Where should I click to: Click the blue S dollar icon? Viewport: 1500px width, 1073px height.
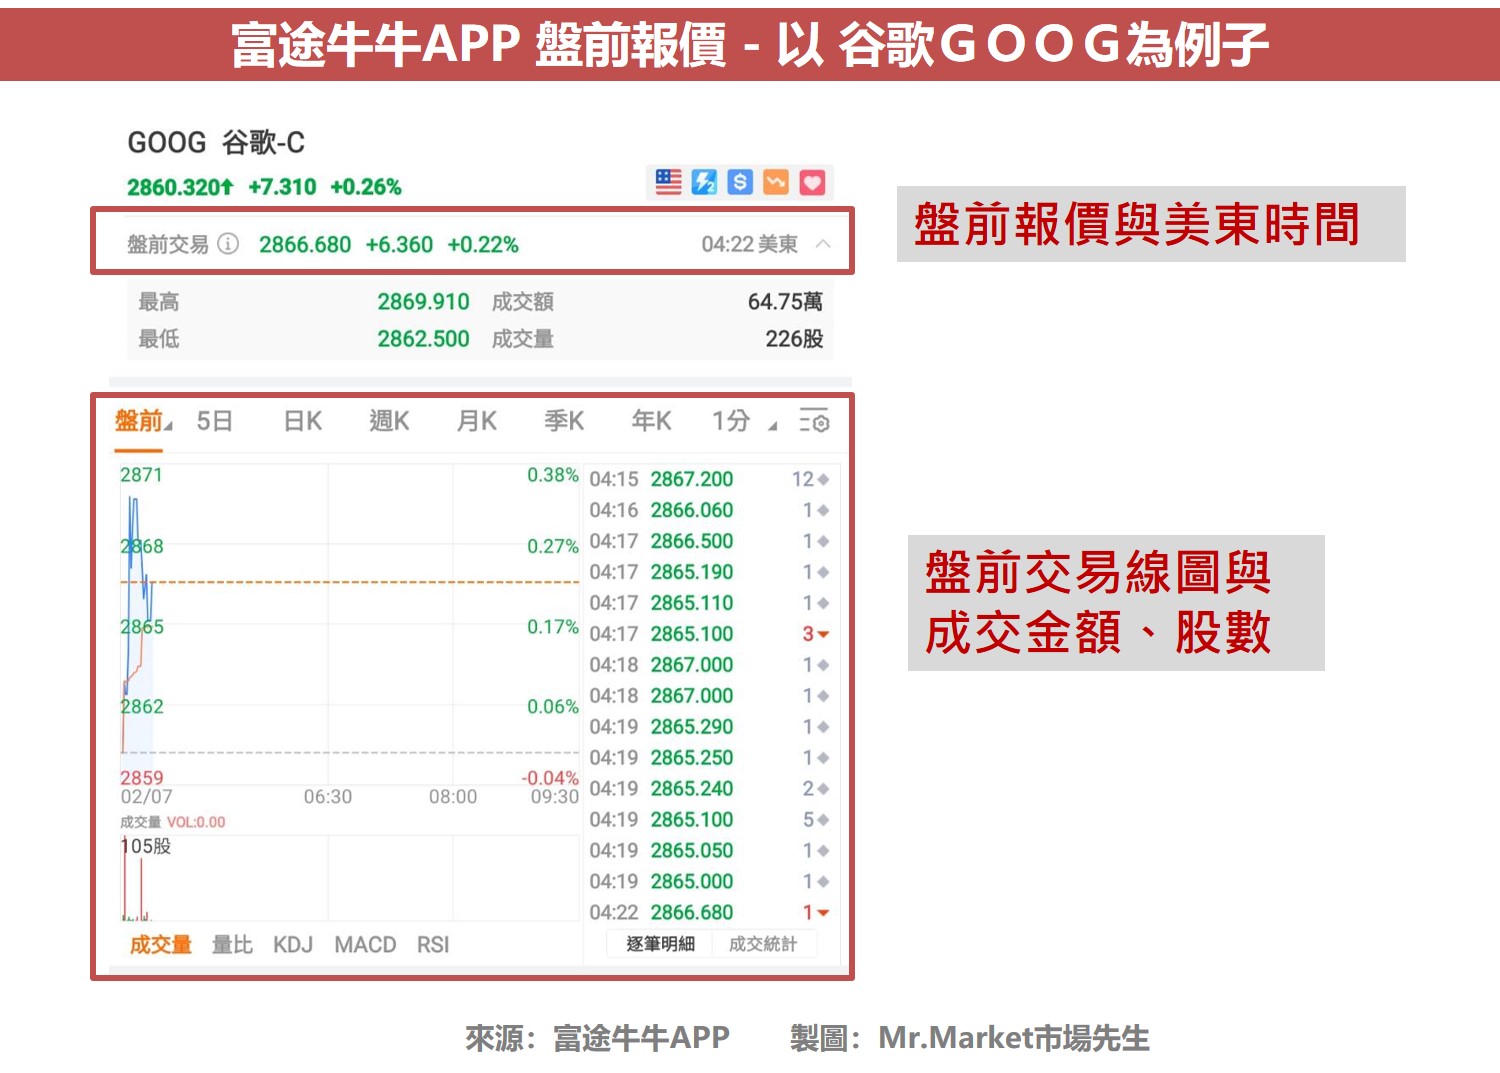[740, 182]
